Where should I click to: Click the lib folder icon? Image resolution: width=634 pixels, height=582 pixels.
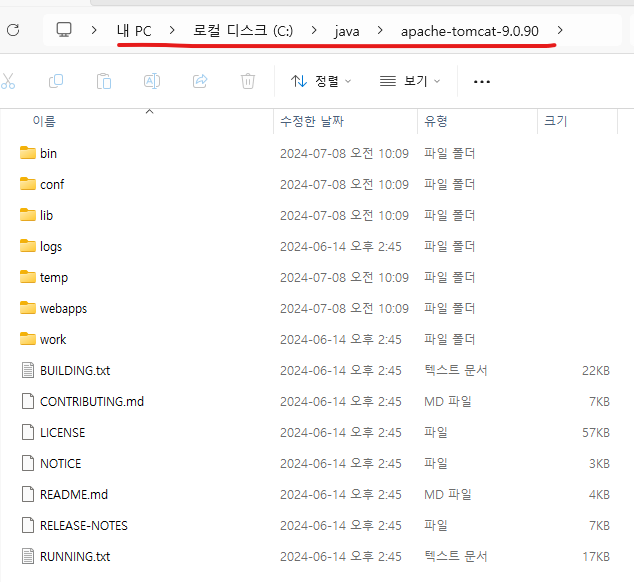click(28, 215)
